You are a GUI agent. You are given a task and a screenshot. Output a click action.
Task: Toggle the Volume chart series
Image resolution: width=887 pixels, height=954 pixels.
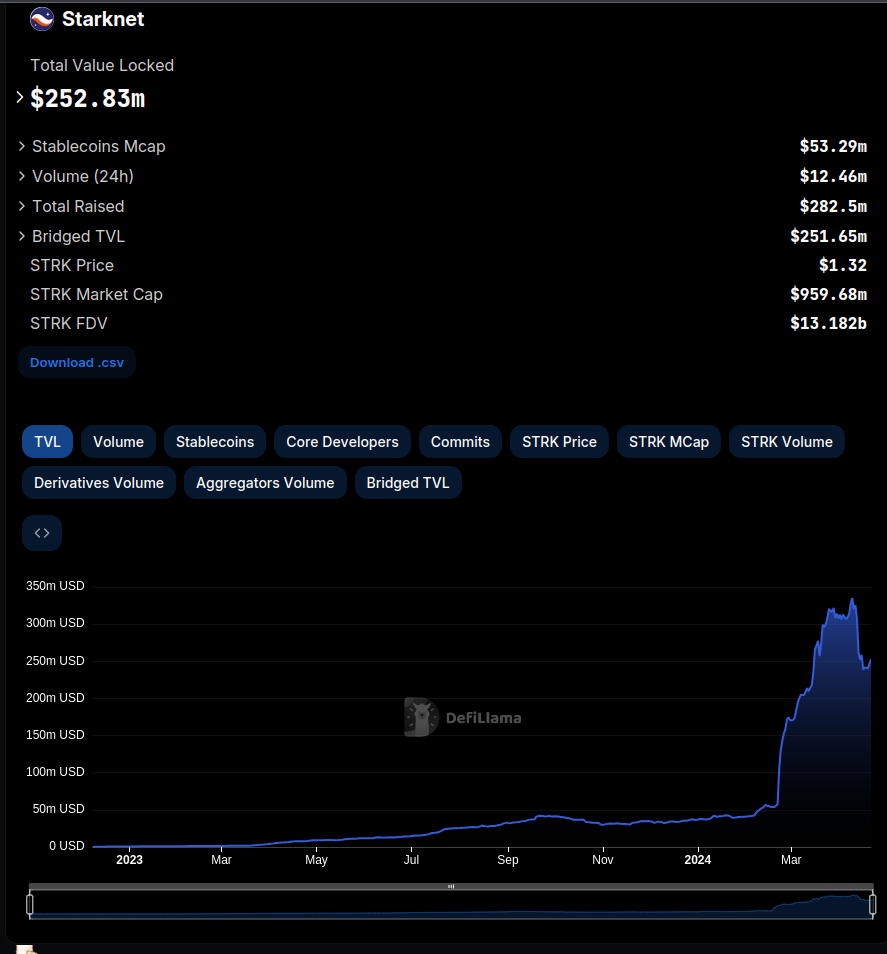pos(118,442)
